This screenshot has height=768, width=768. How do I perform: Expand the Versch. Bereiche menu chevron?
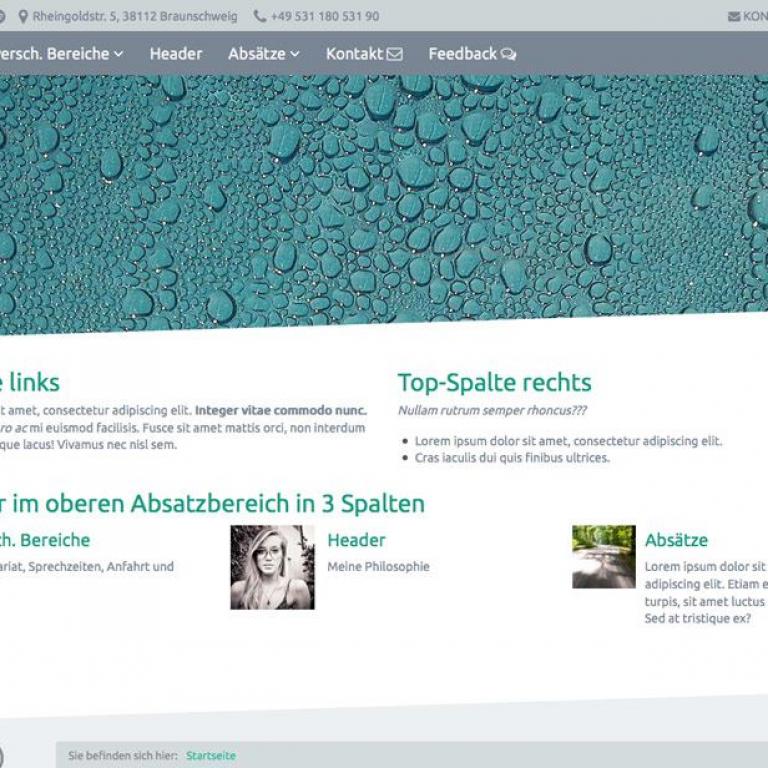click(119, 54)
